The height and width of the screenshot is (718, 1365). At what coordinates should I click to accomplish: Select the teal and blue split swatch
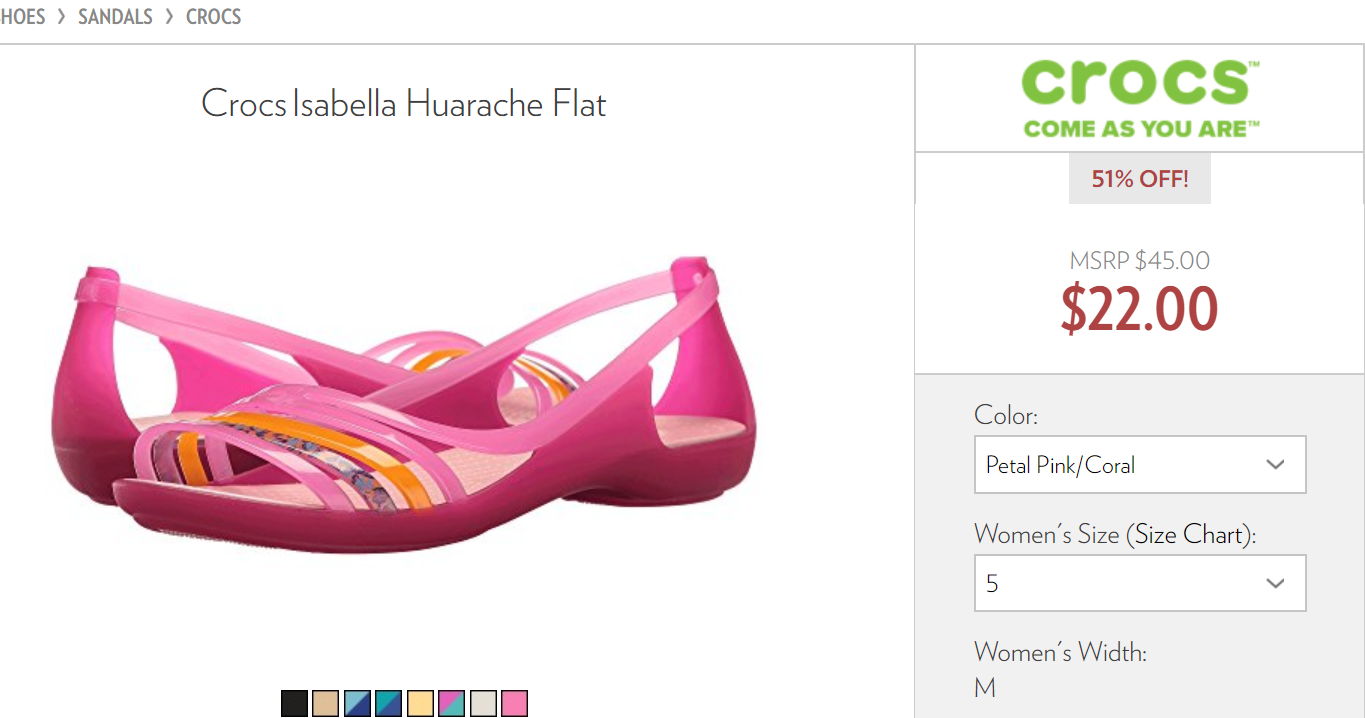point(388,704)
